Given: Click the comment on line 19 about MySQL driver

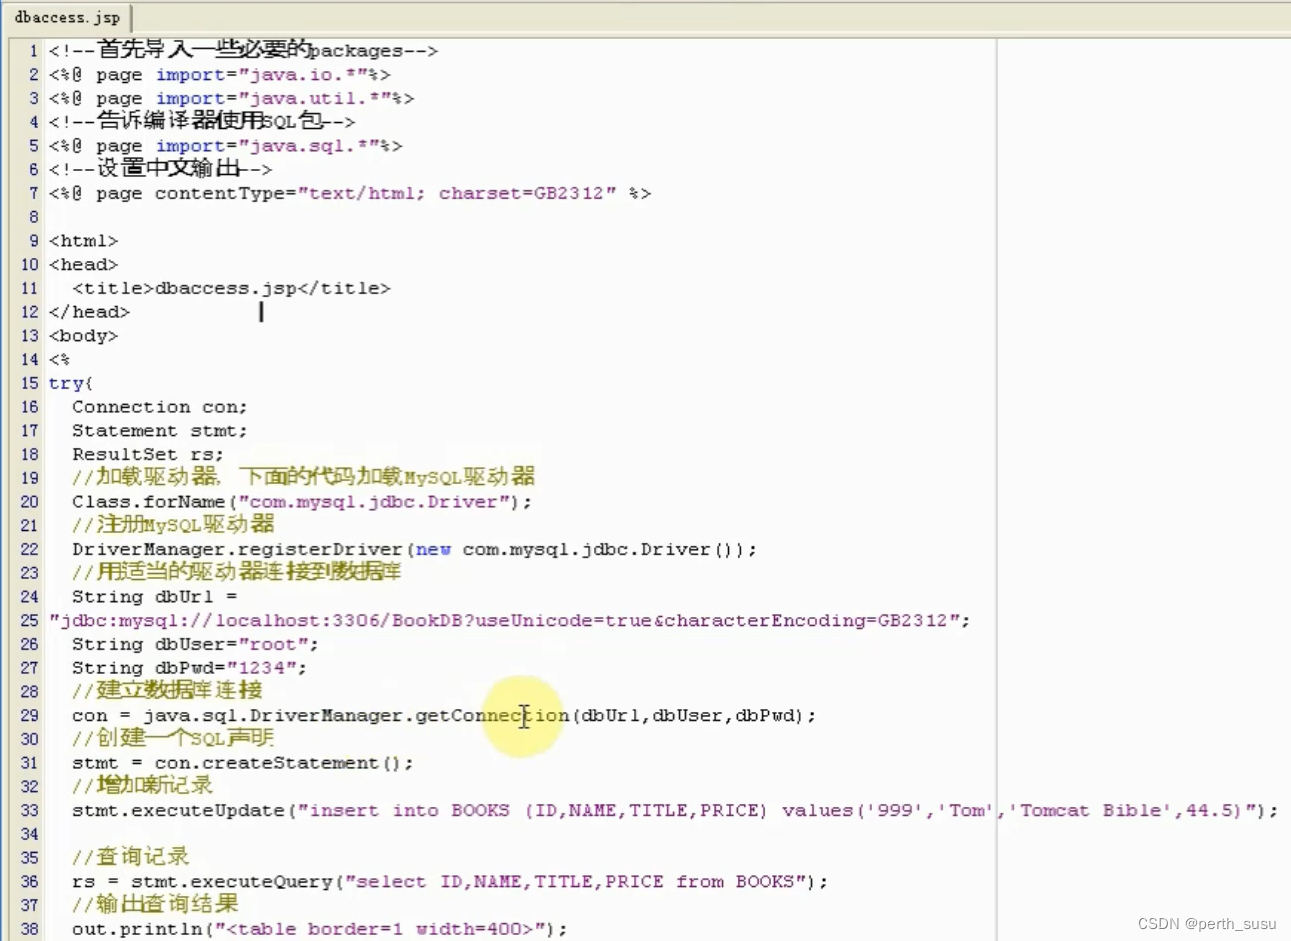Looking at the screenshot, I should click(303, 477).
